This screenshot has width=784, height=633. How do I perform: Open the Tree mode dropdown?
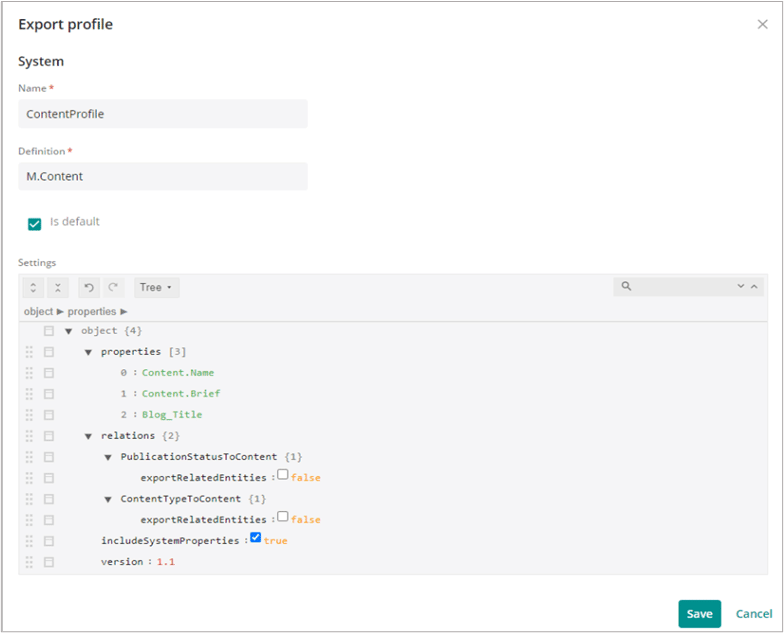click(156, 288)
